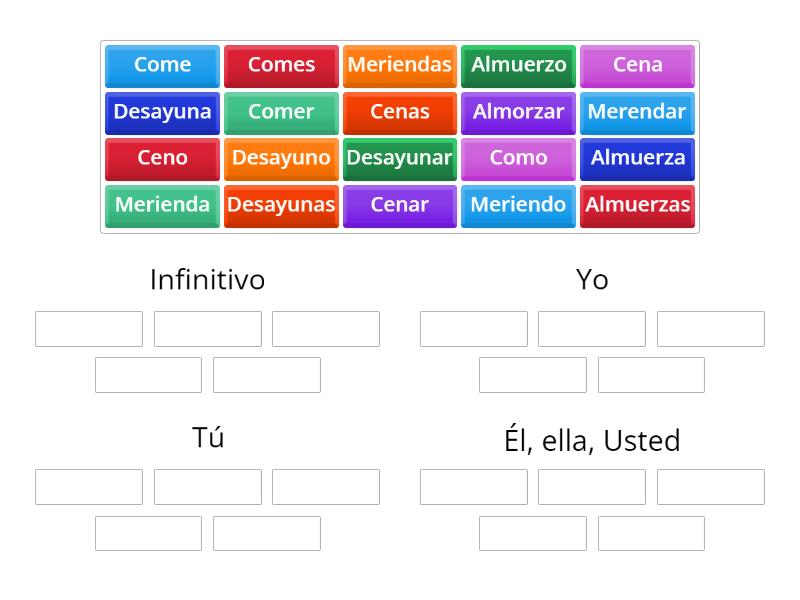The width and height of the screenshot is (800, 600).
Task: Select the word tile Comer
Action: pos(281,112)
